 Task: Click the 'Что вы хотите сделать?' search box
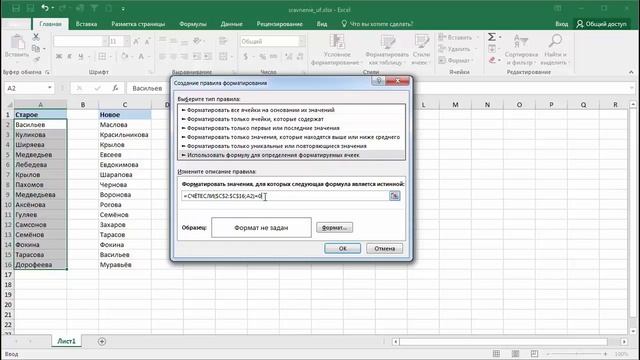[378, 24]
